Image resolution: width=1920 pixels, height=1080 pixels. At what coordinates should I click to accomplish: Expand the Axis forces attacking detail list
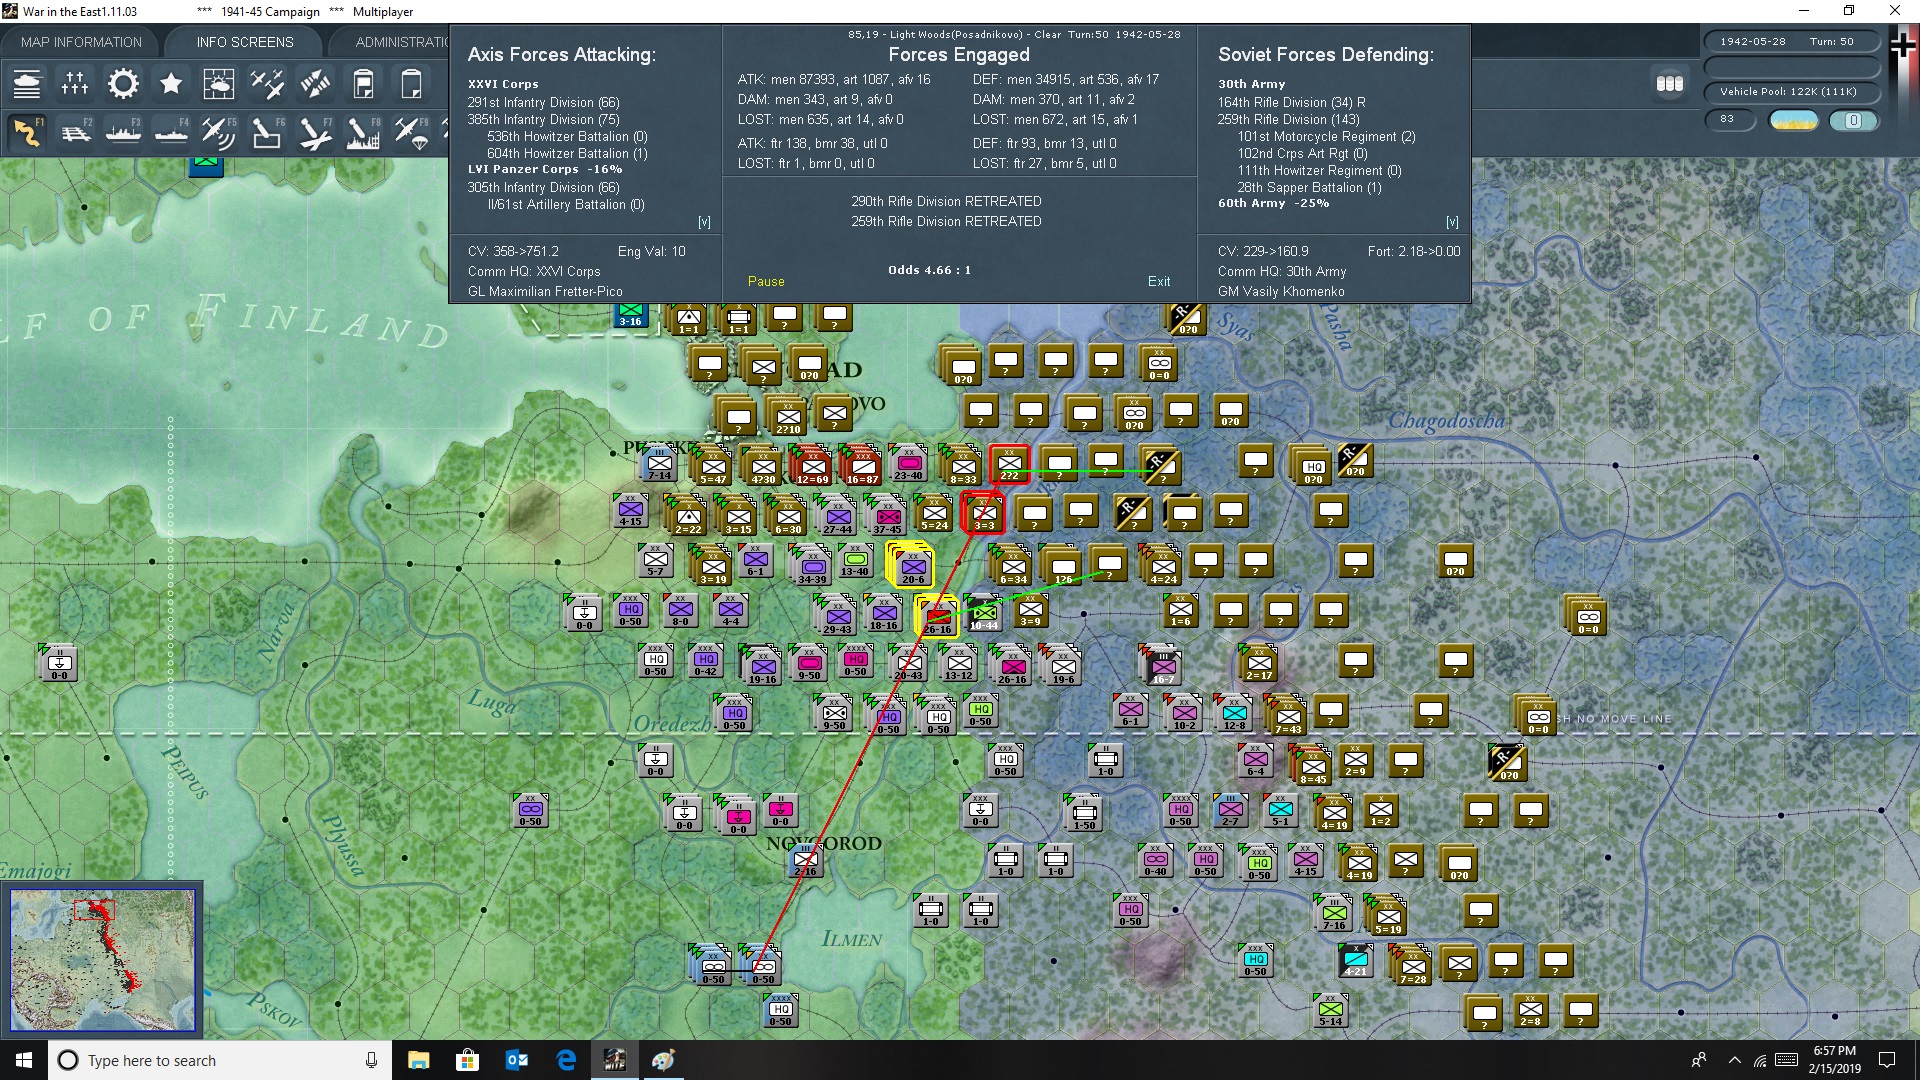tap(704, 222)
